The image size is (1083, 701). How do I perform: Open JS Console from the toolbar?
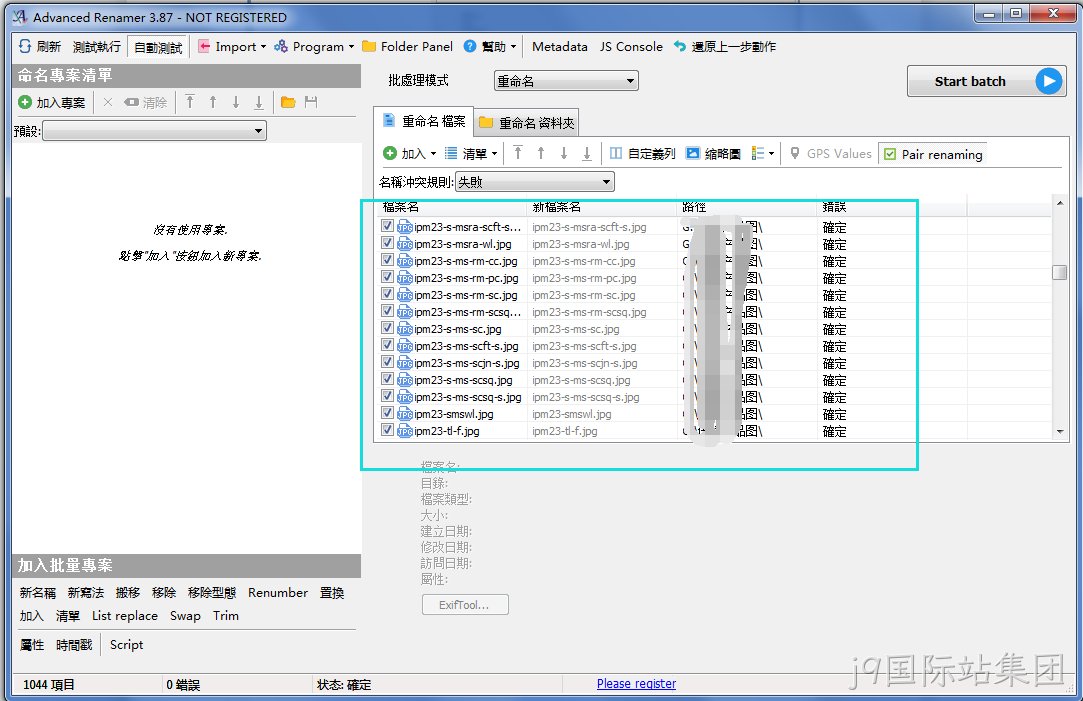[631, 46]
